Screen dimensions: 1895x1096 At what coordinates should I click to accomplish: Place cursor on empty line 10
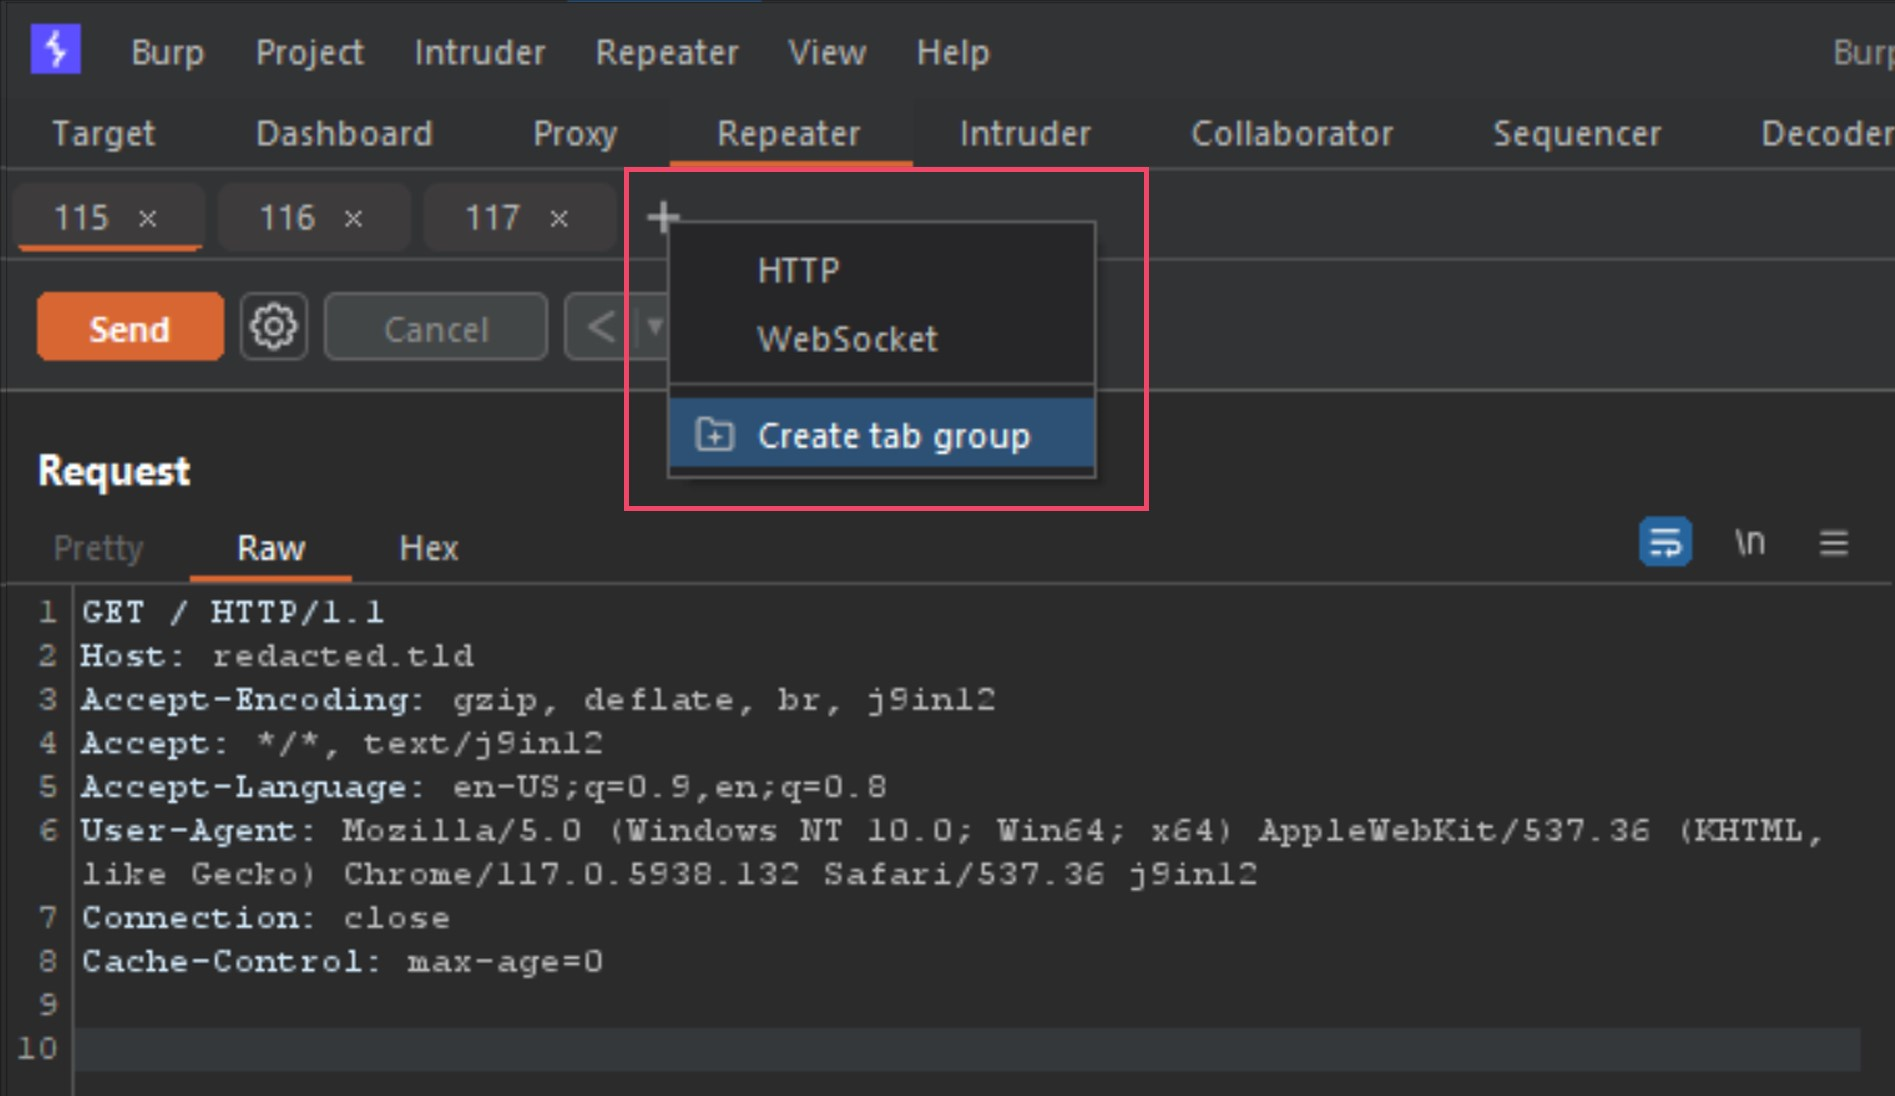[x=968, y=1049]
